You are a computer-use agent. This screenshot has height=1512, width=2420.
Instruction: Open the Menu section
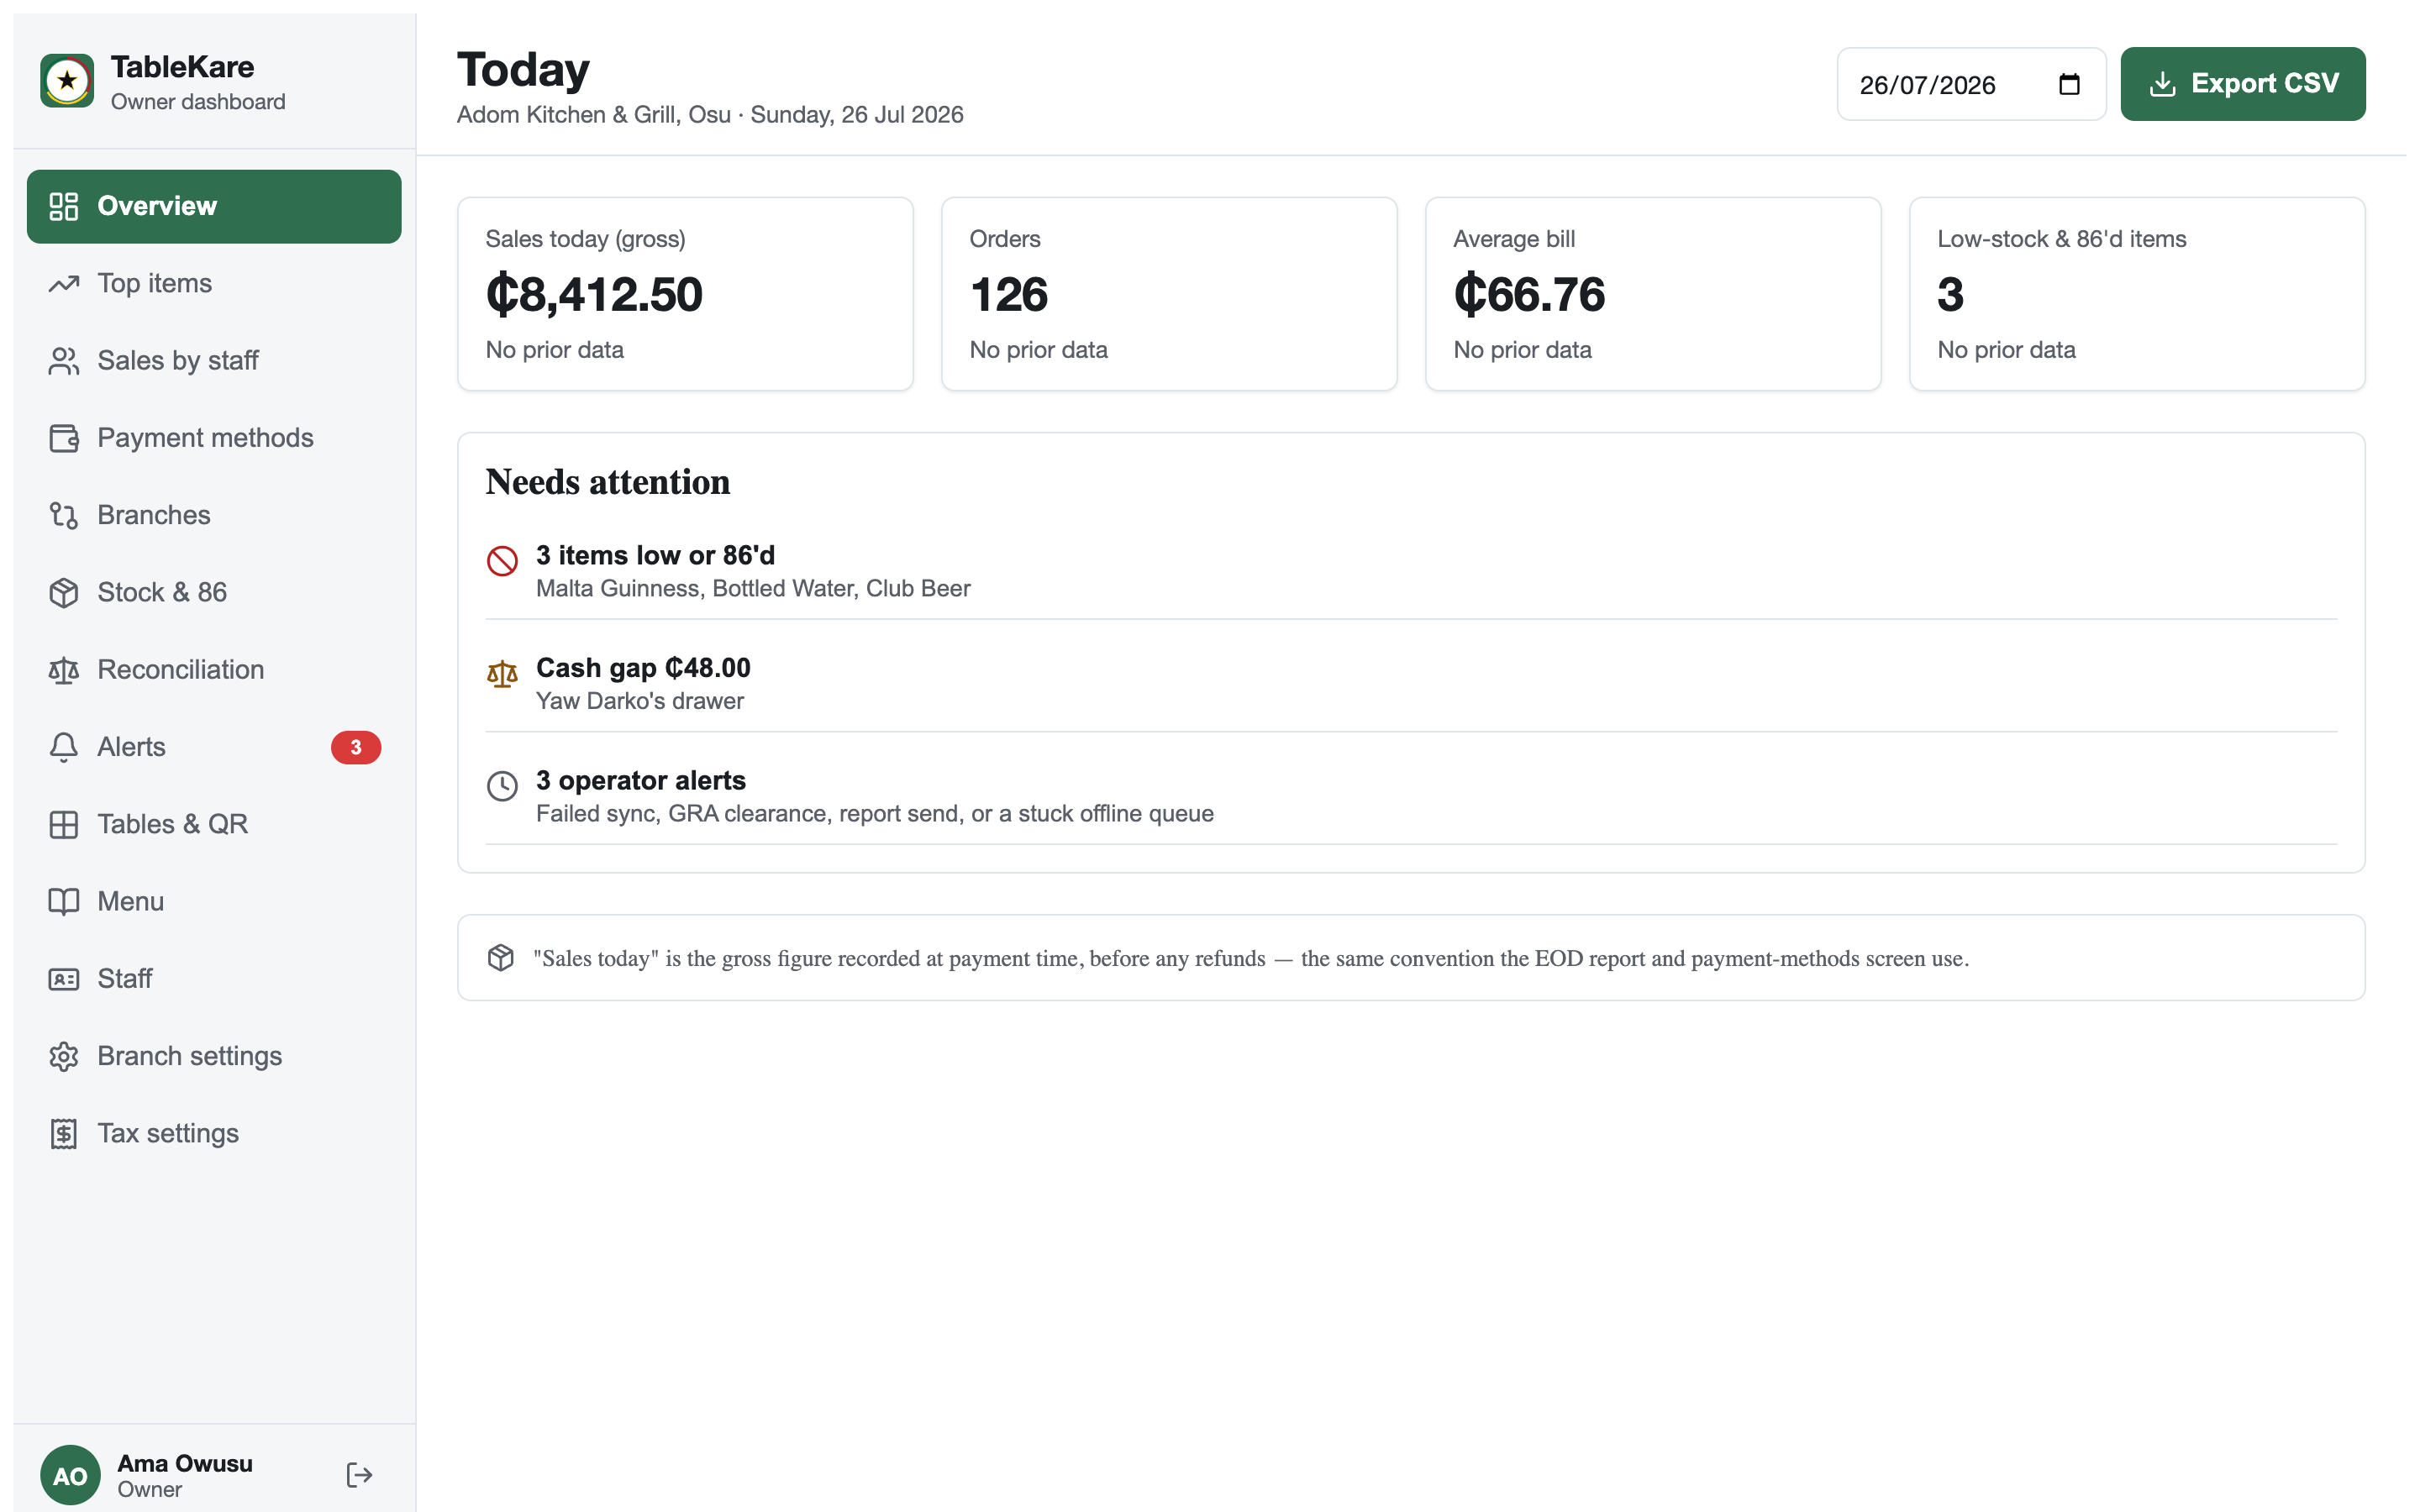[214, 902]
